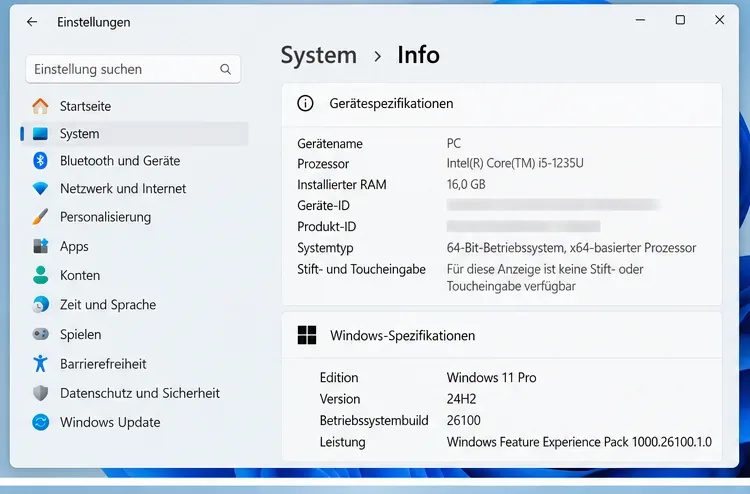The height and width of the screenshot is (494, 750).
Task: Click the Info breadcrumb title
Action: coord(419,55)
